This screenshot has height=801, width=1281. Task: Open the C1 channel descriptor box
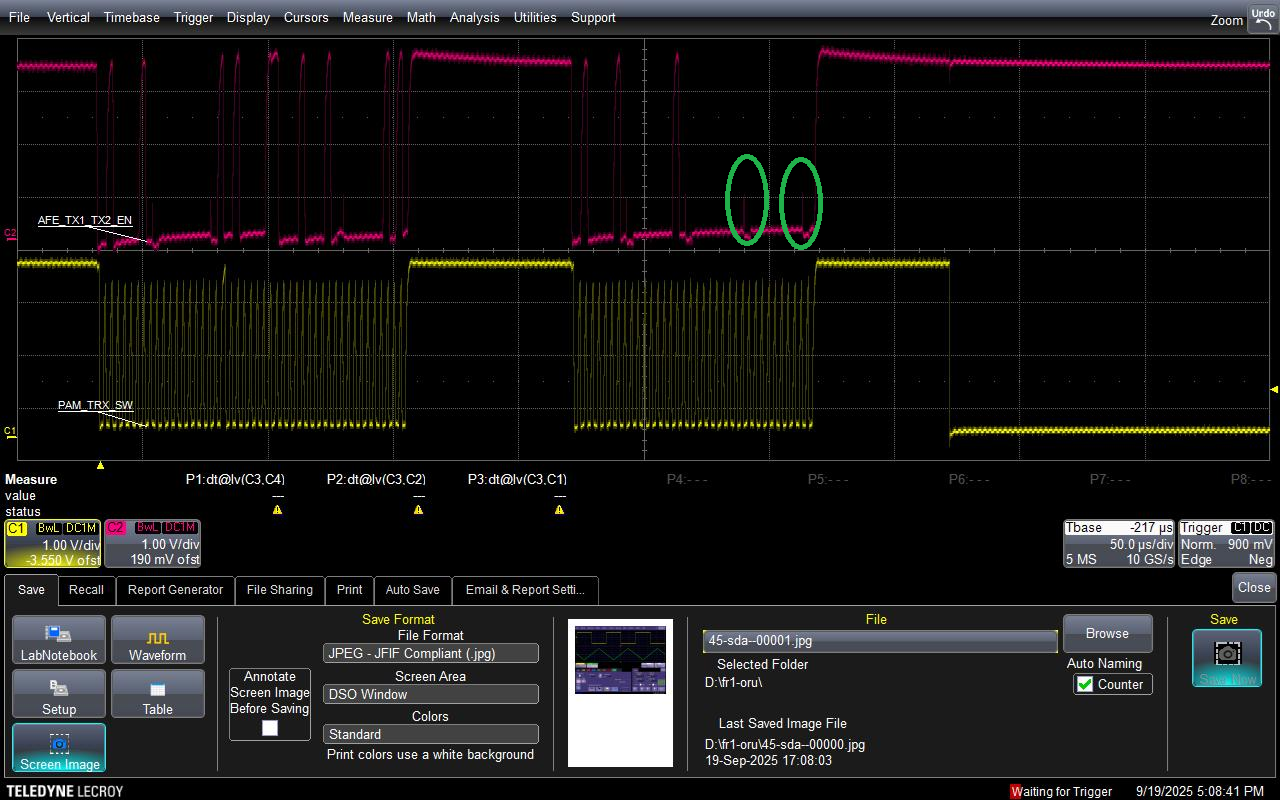point(52,544)
